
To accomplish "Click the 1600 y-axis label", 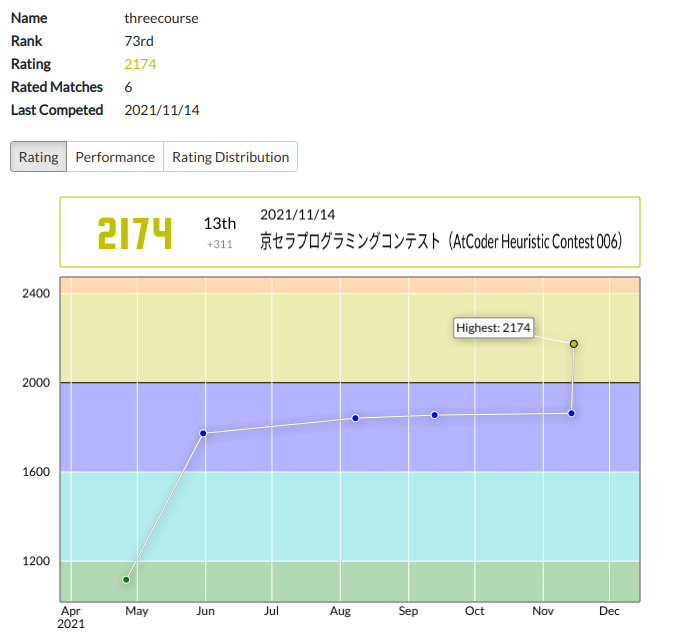I will [36, 472].
